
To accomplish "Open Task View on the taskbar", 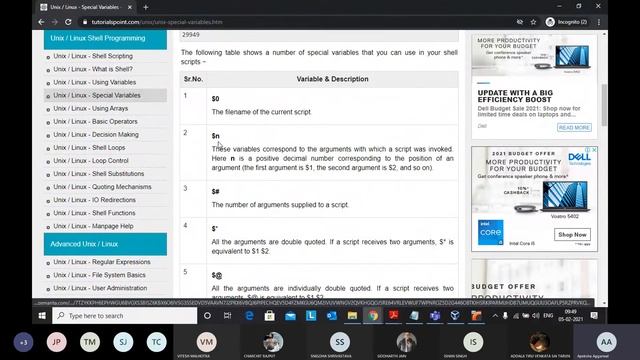I will point(228,316).
